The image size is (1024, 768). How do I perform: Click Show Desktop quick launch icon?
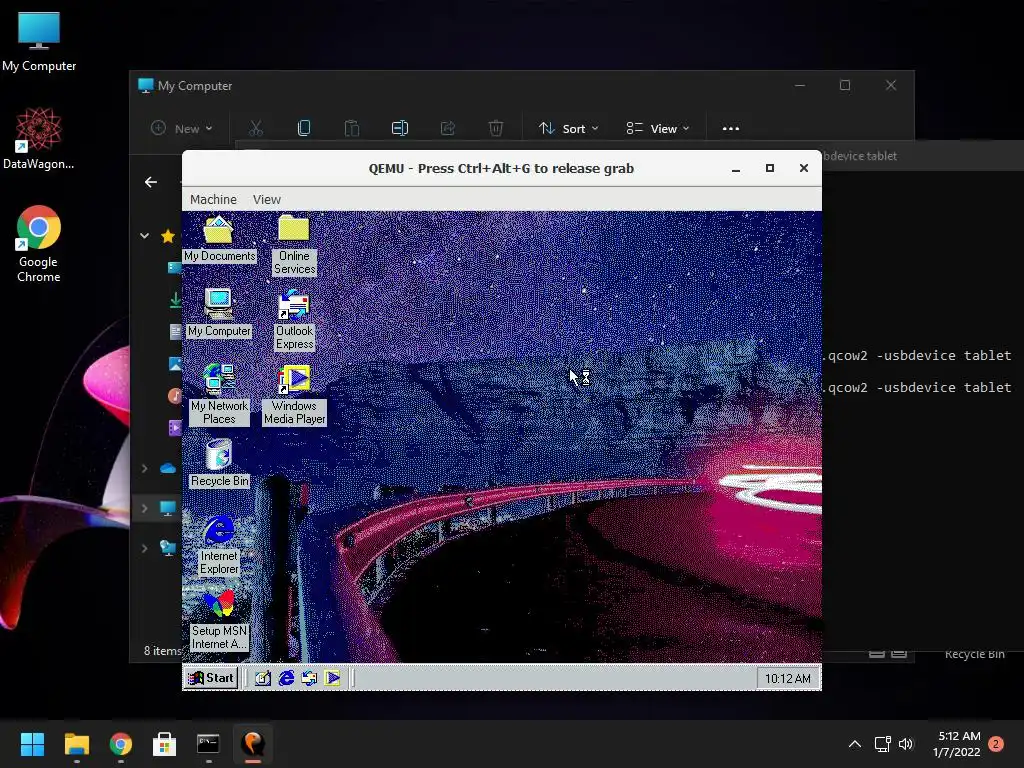263,678
